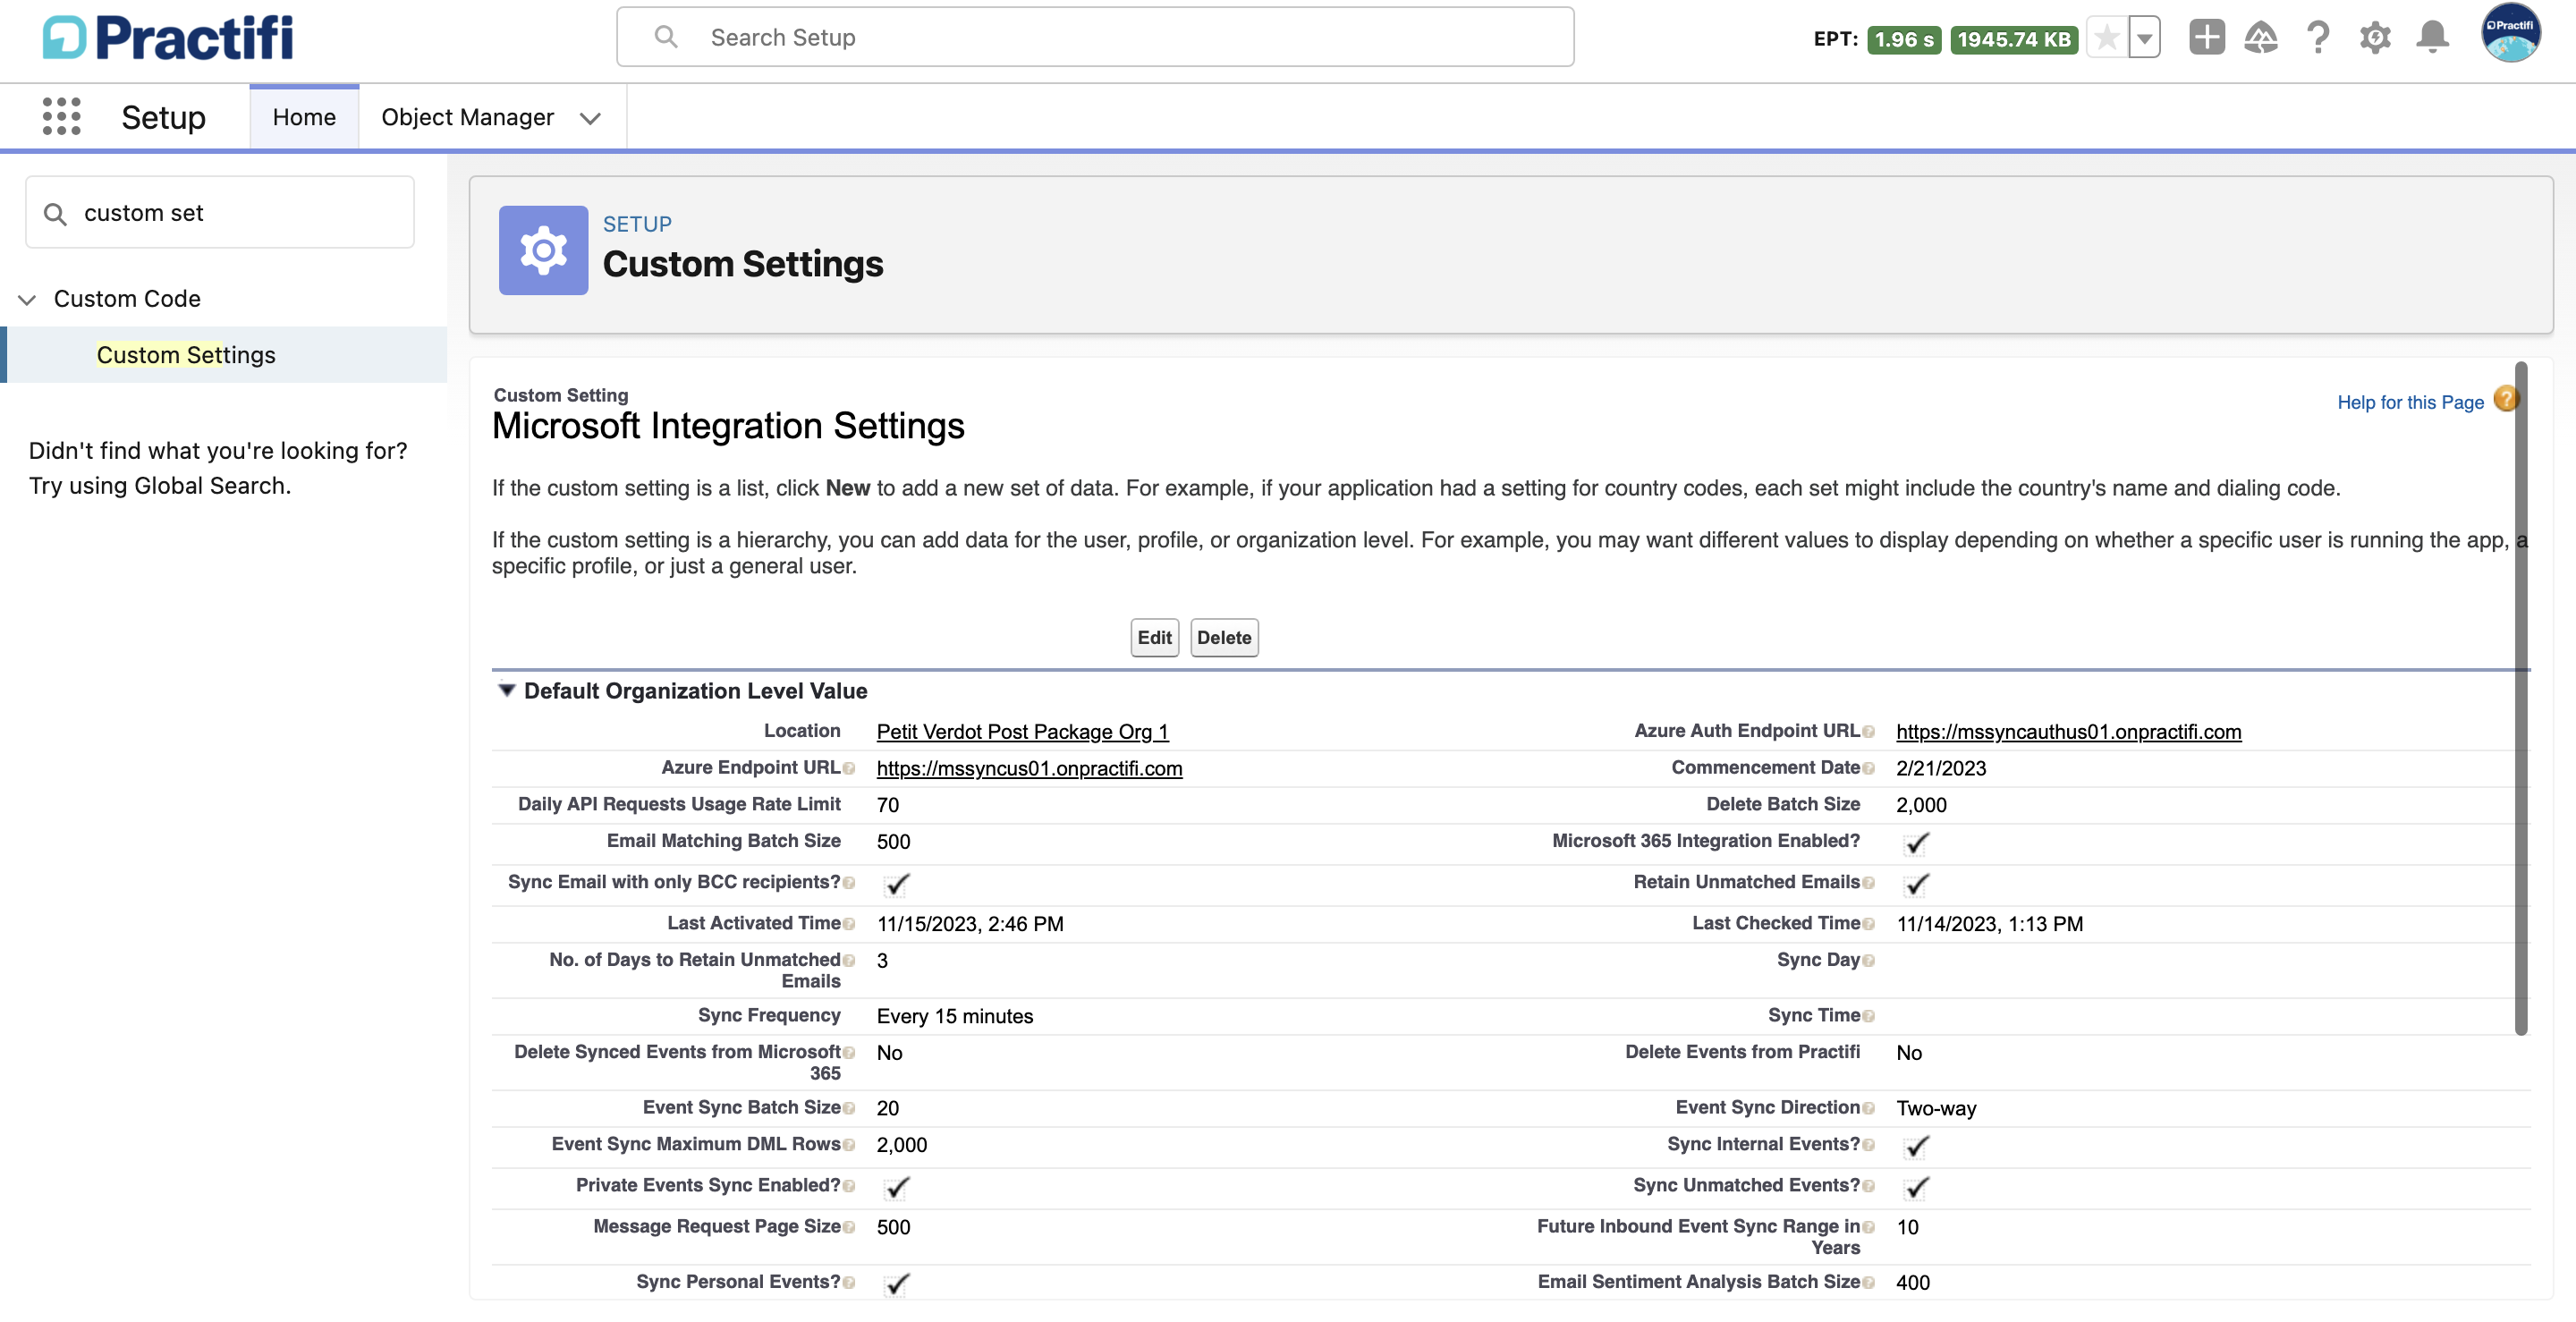The image size is (2576, 1322).
Task: Click the SETUP breadcrumb label
Action: [x=637, y=224]
